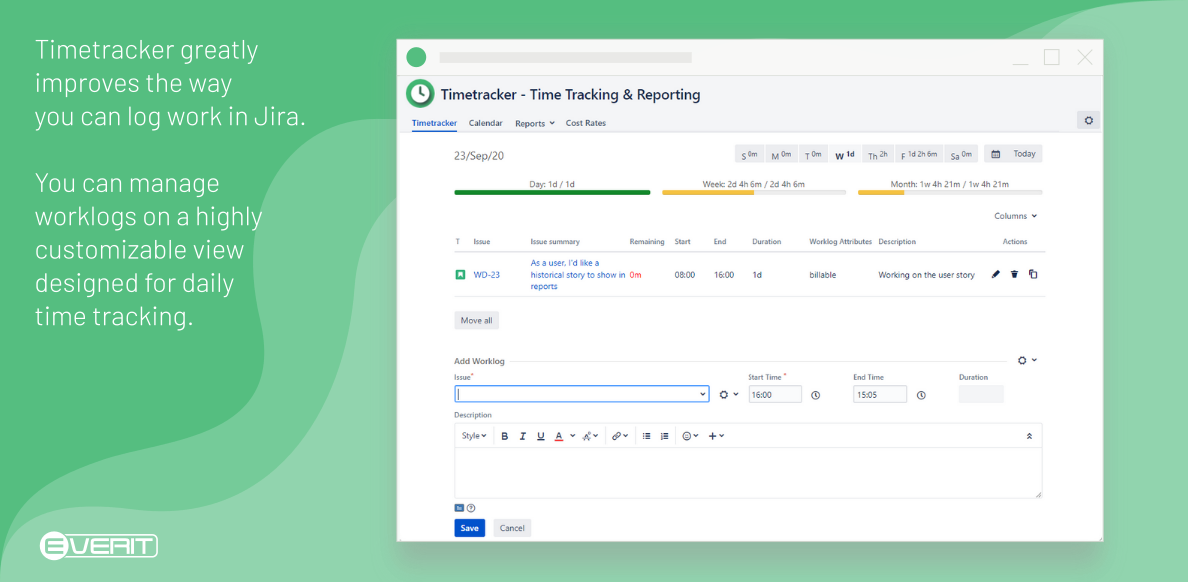
Task: Click the Timetracker clock logo in header
Action: coord(420,94)
